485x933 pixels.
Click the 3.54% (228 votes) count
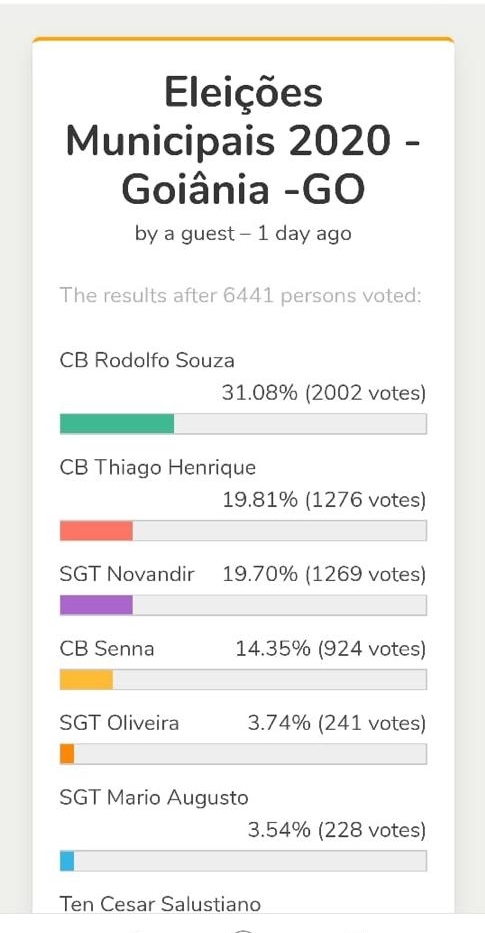point(337,831)
